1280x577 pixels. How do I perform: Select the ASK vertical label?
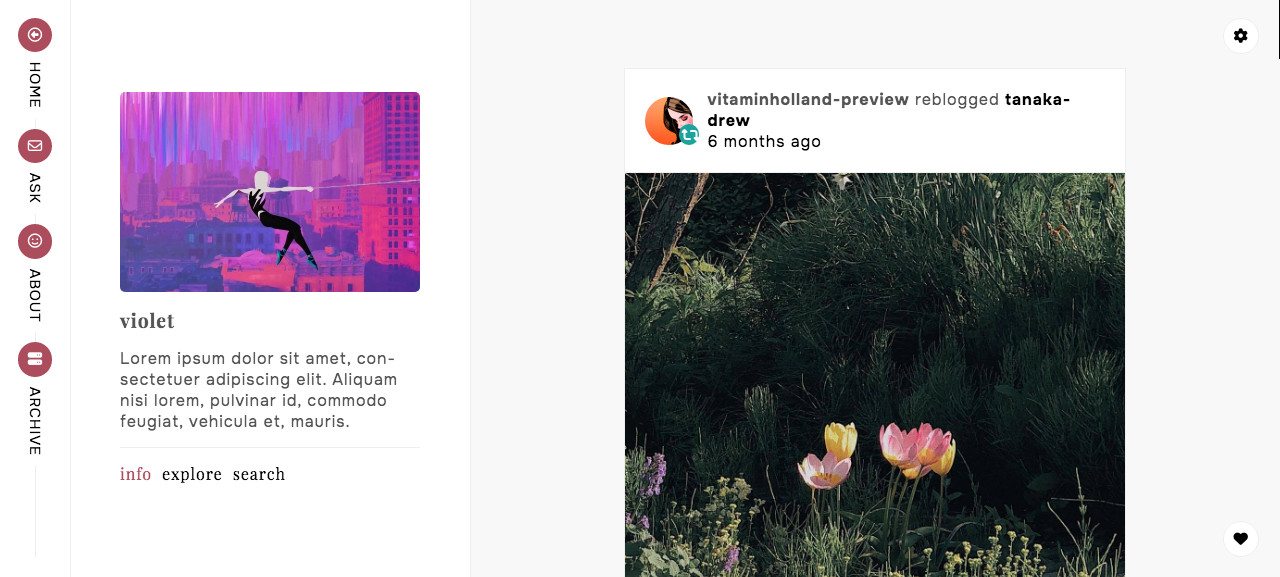[x=35, y=188]
